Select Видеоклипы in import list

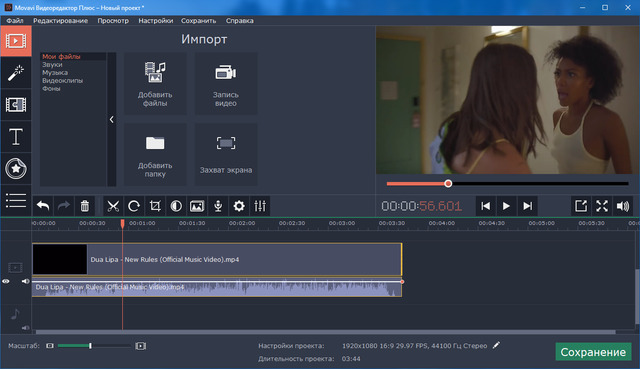[62, 80]
